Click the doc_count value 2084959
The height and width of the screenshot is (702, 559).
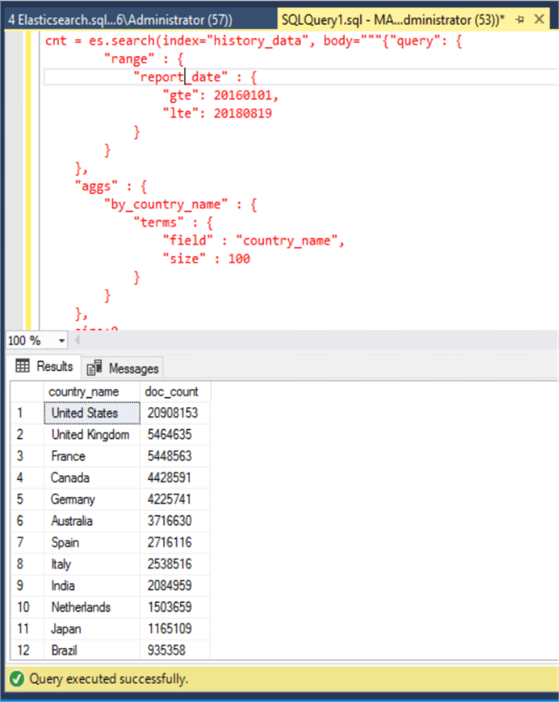pyautogui.click(x=175, y=586)
